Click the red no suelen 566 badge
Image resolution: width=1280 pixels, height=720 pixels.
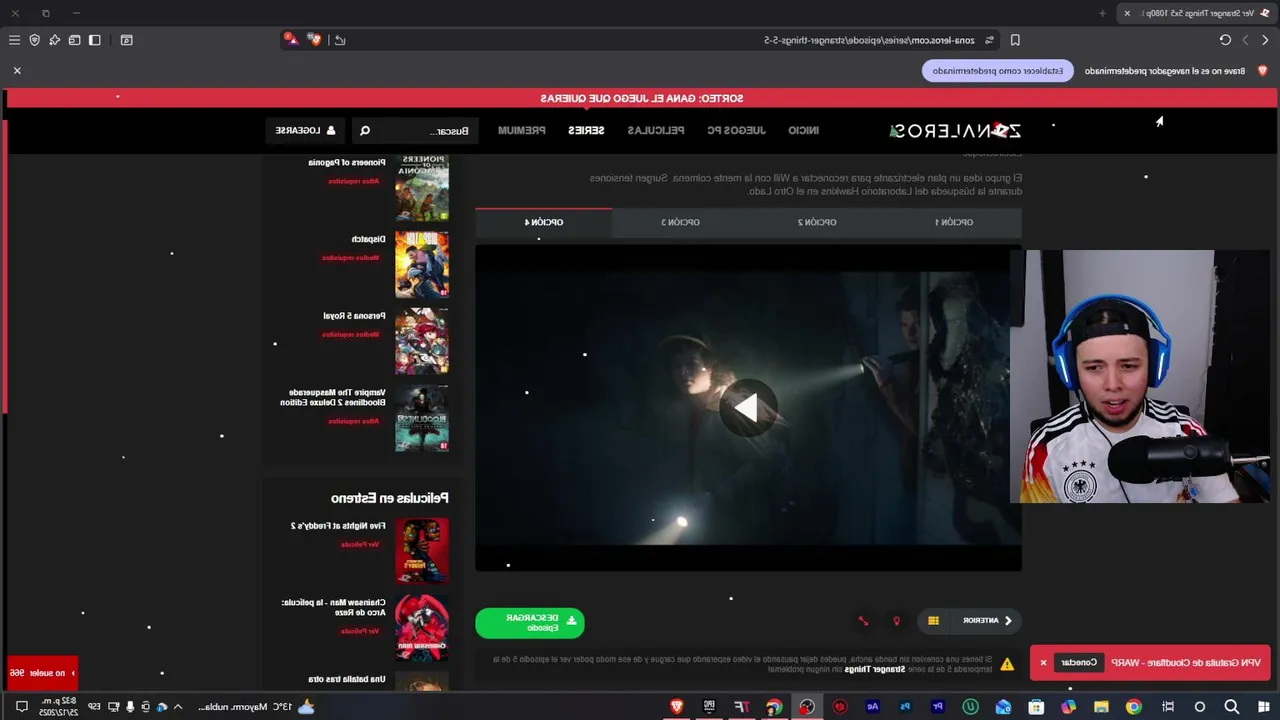pos(42,673)
